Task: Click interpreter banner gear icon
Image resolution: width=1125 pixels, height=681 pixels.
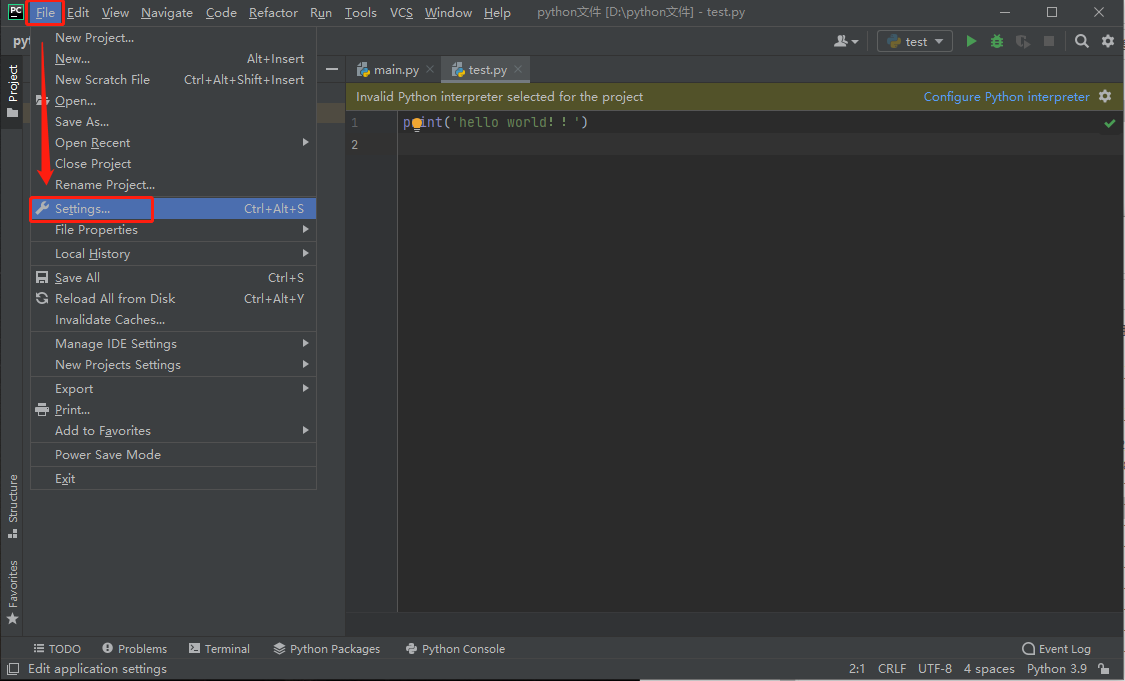Action: pos(1105,96)
